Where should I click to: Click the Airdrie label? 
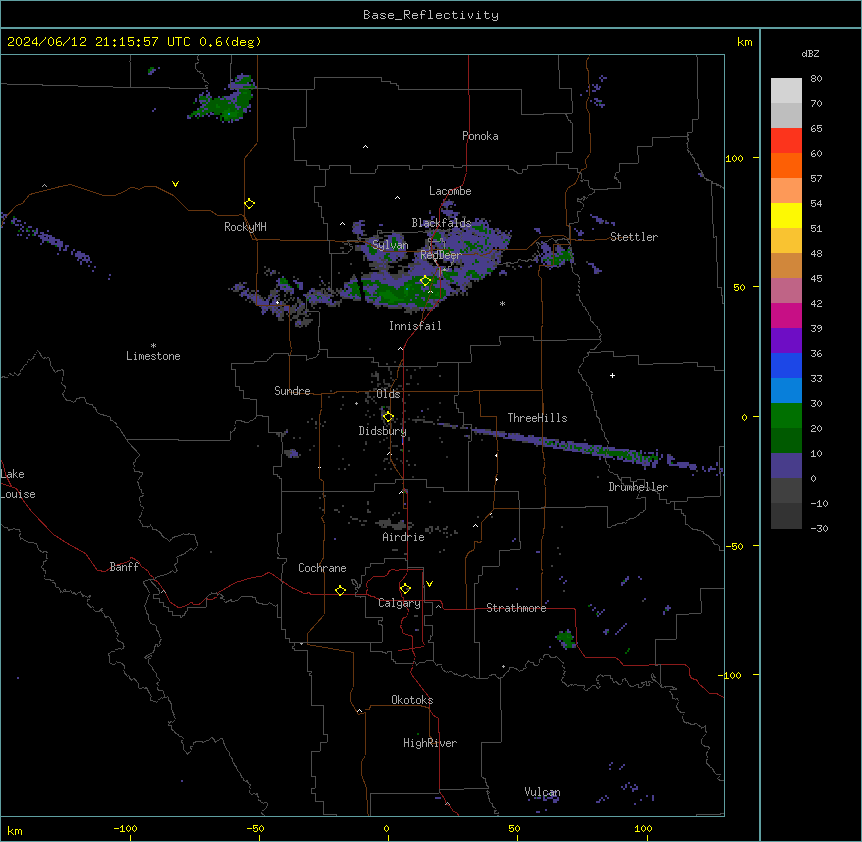point(404,537)
